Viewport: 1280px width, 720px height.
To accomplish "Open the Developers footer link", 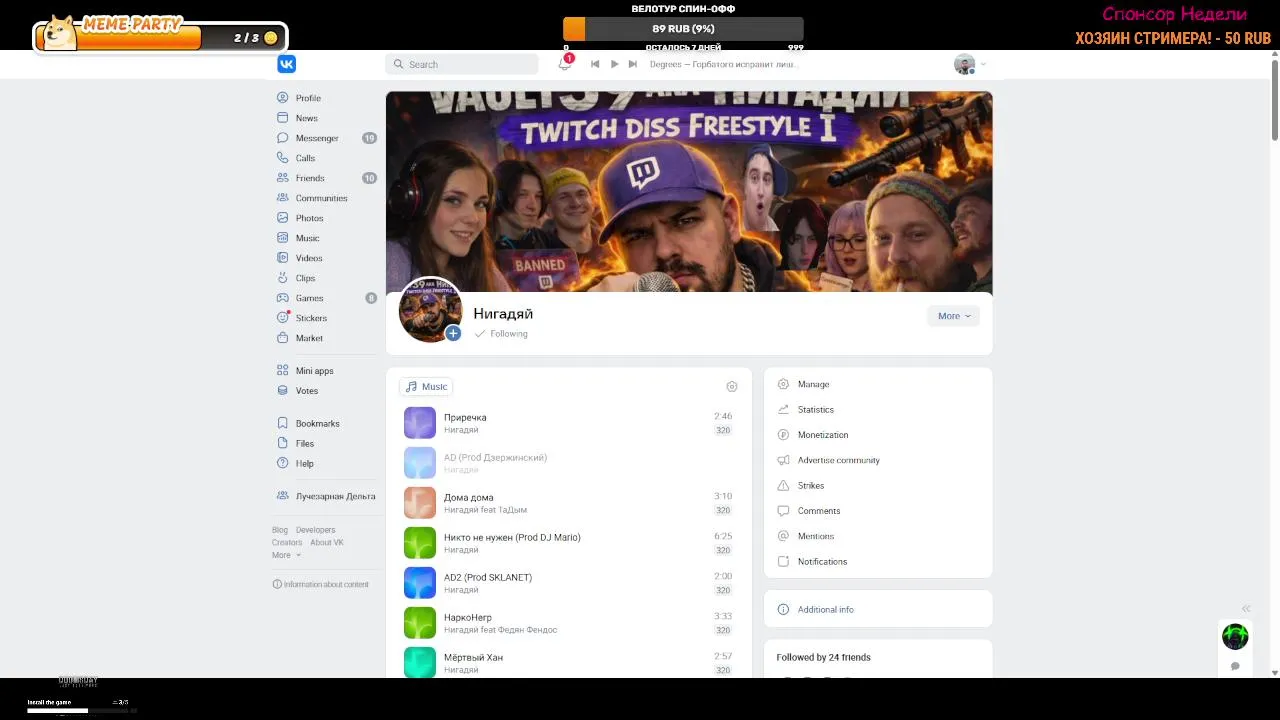I will click(x=316, y=530).
